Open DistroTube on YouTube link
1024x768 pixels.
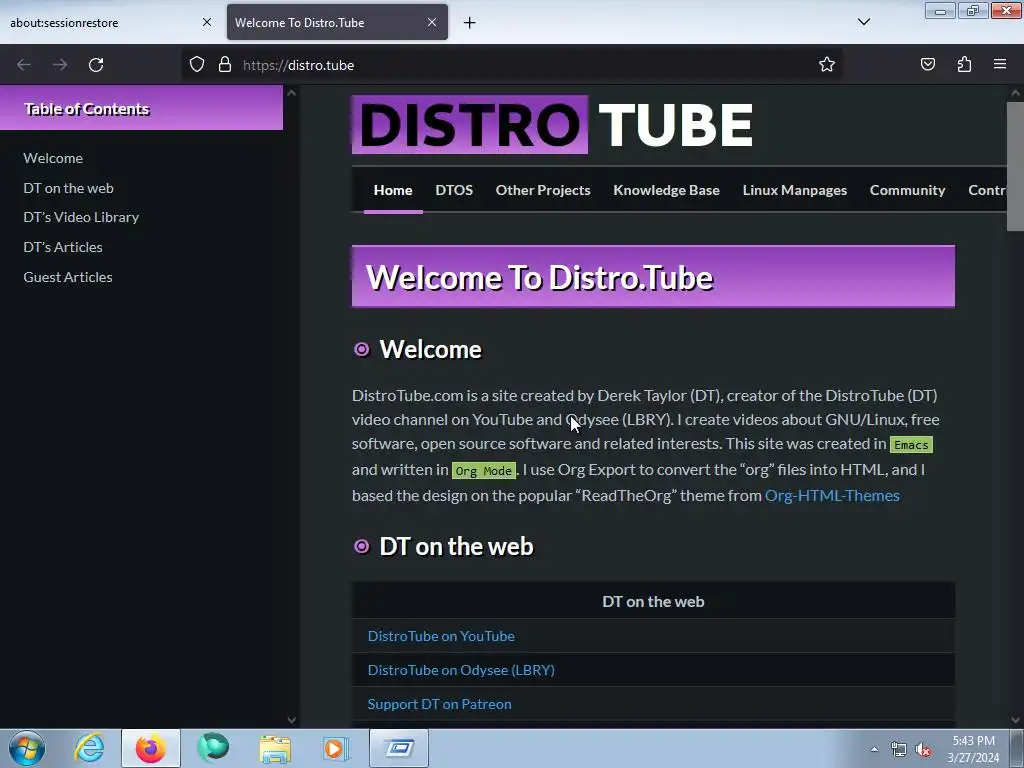tap(441, 636)
